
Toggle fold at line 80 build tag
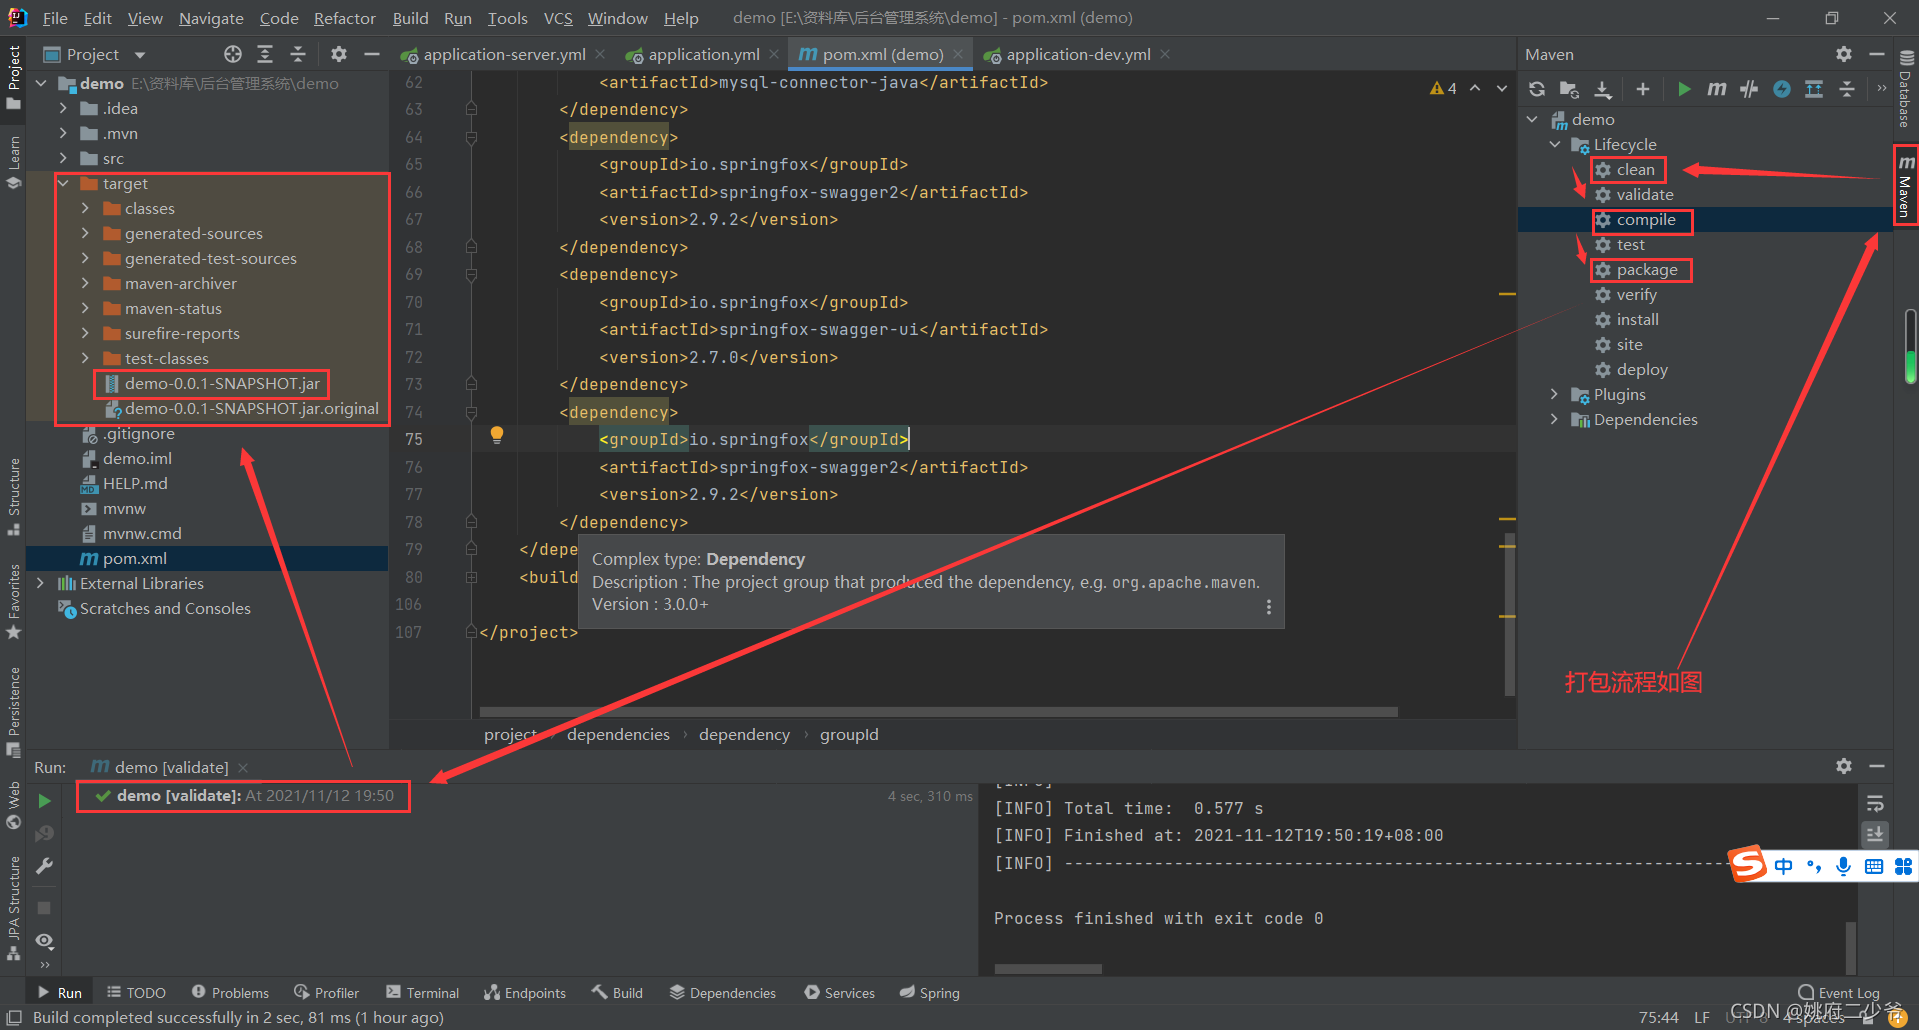[471, 577]
